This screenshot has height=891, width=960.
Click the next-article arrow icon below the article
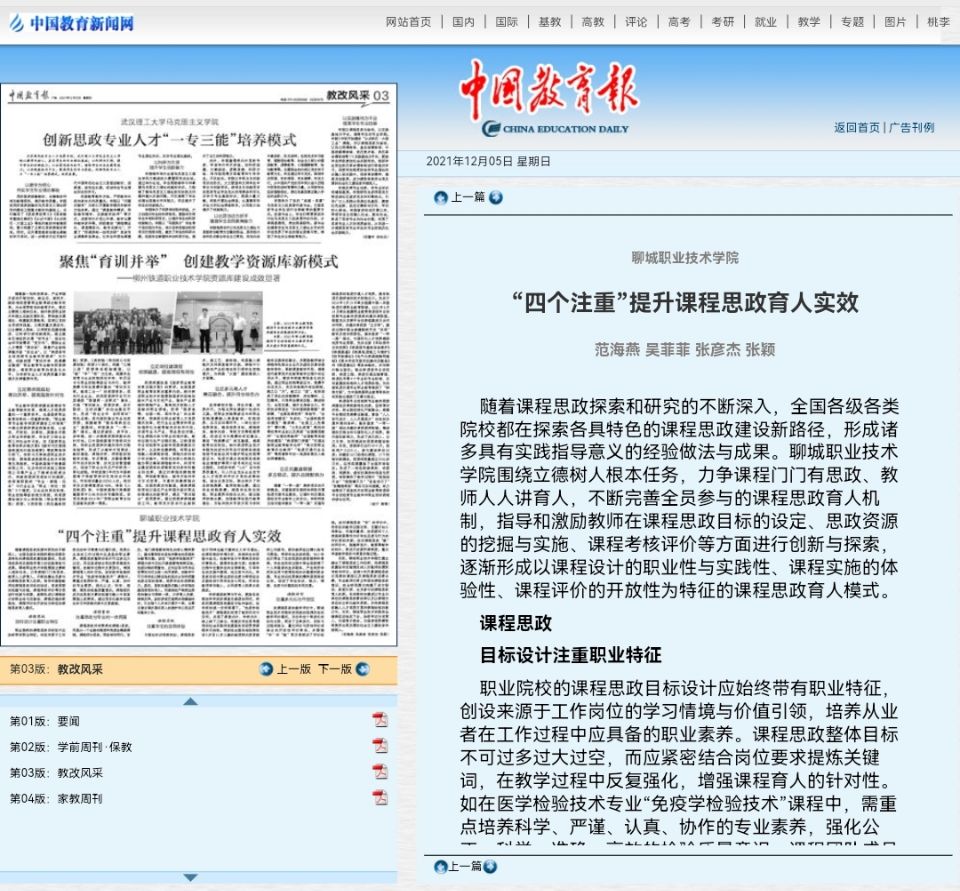pos(490,866)
